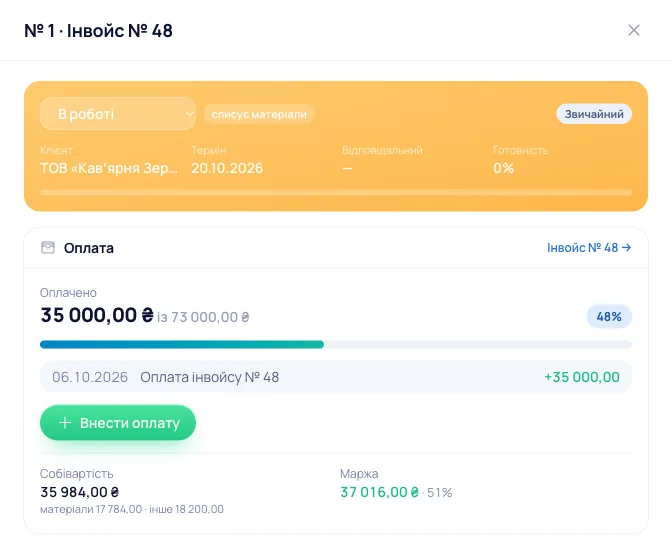Click the payment wallet icon beside 'Оплата'

48,248
